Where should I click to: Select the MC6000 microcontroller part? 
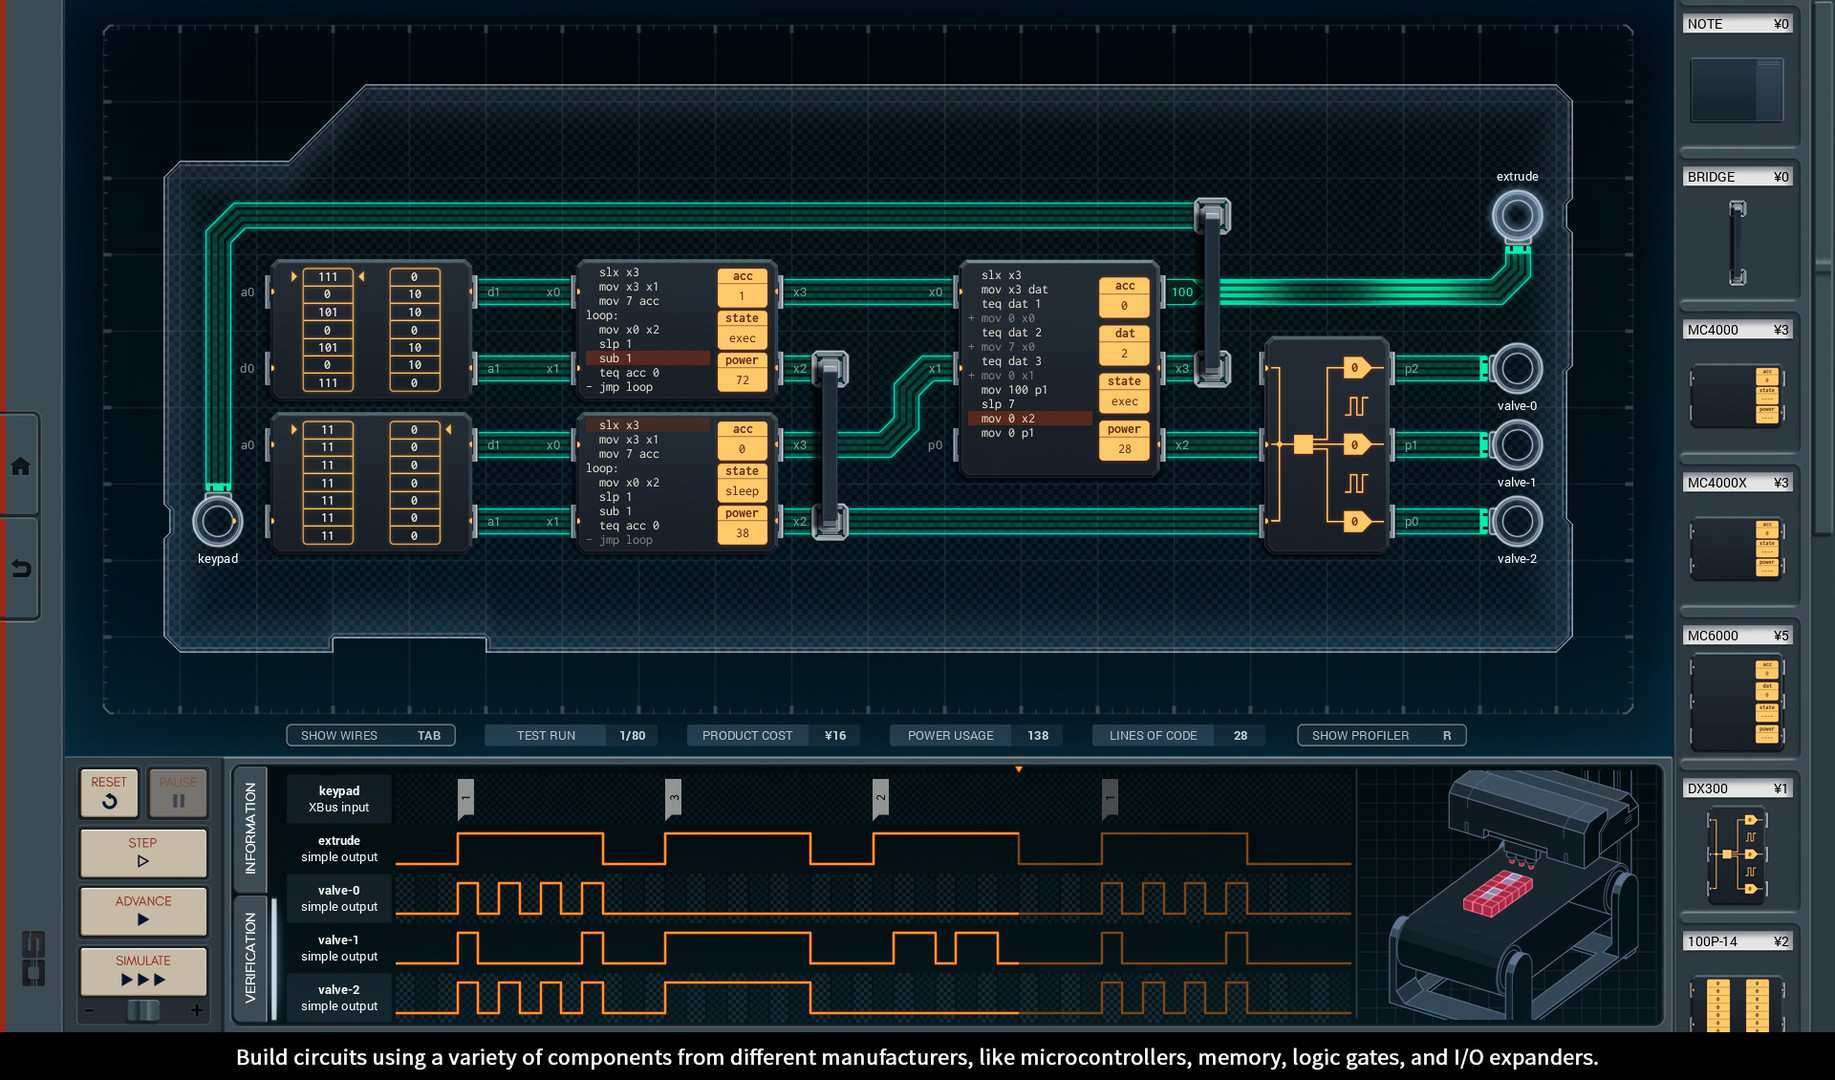(x=1738, y=700)
